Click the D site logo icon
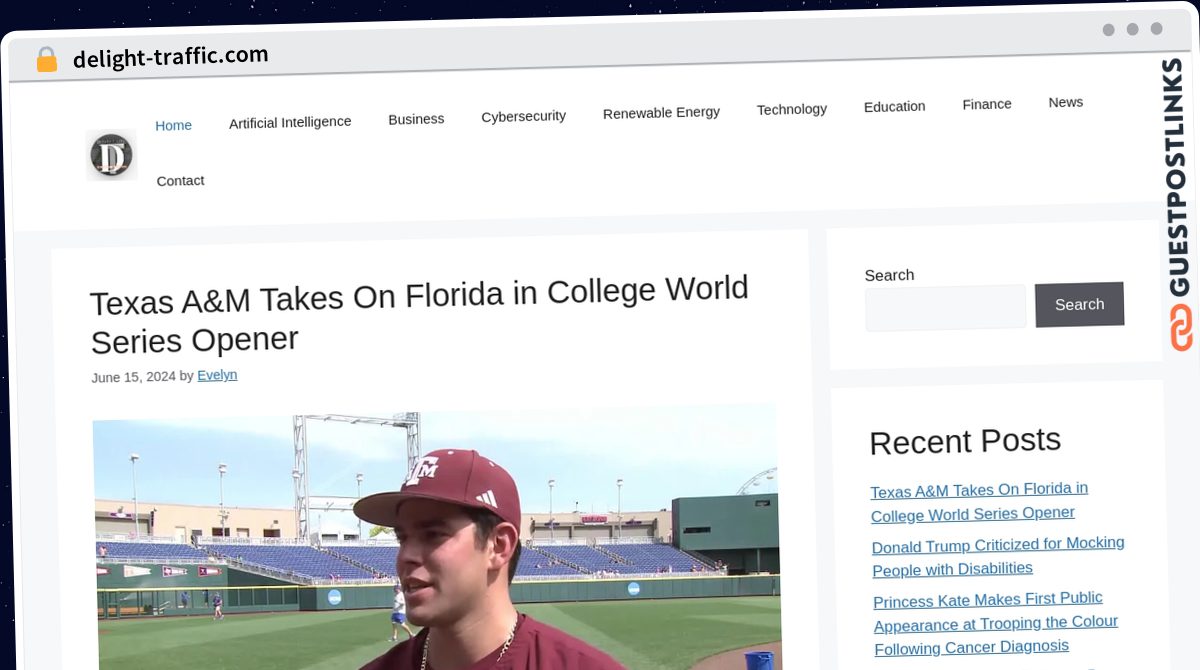Image resolution: width=1200 pixels, height=670 pixels. (x=111, y=155)
